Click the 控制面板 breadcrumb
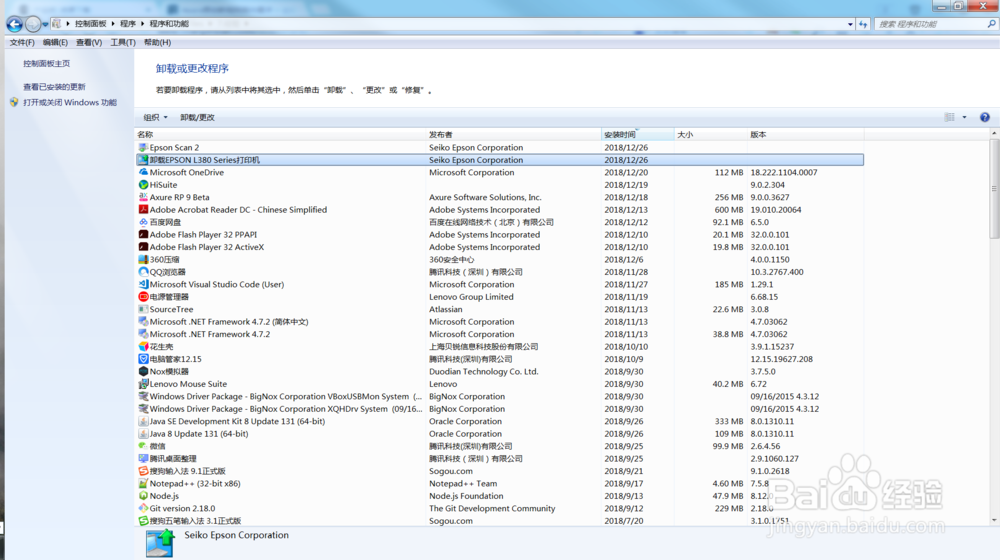 click(x=91, y=24)
